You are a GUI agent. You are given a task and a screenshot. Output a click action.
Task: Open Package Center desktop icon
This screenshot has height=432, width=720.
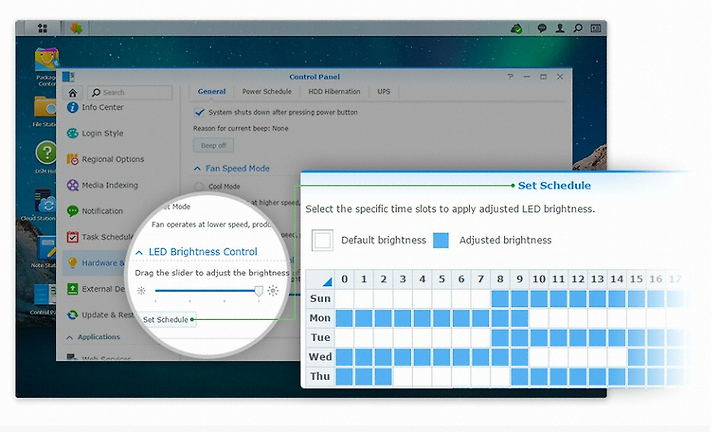coord(46,61)
